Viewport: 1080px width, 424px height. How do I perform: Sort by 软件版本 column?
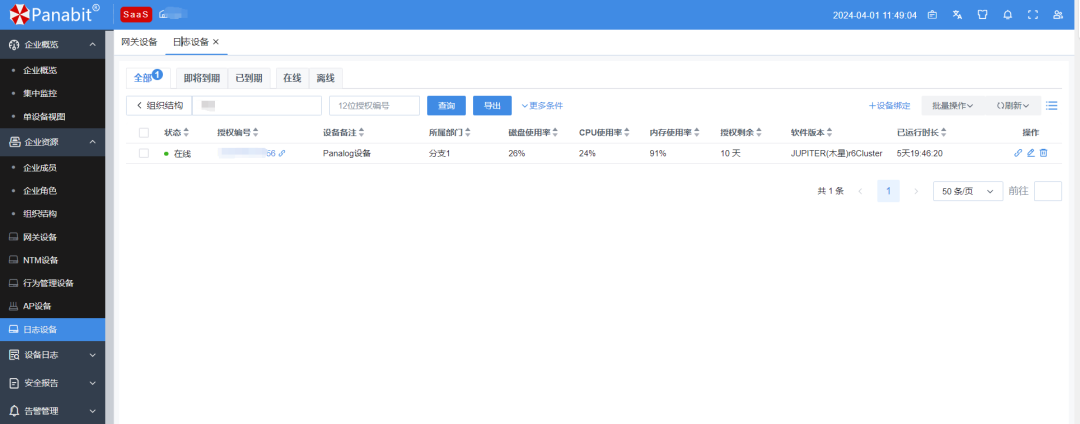[830, 133]
